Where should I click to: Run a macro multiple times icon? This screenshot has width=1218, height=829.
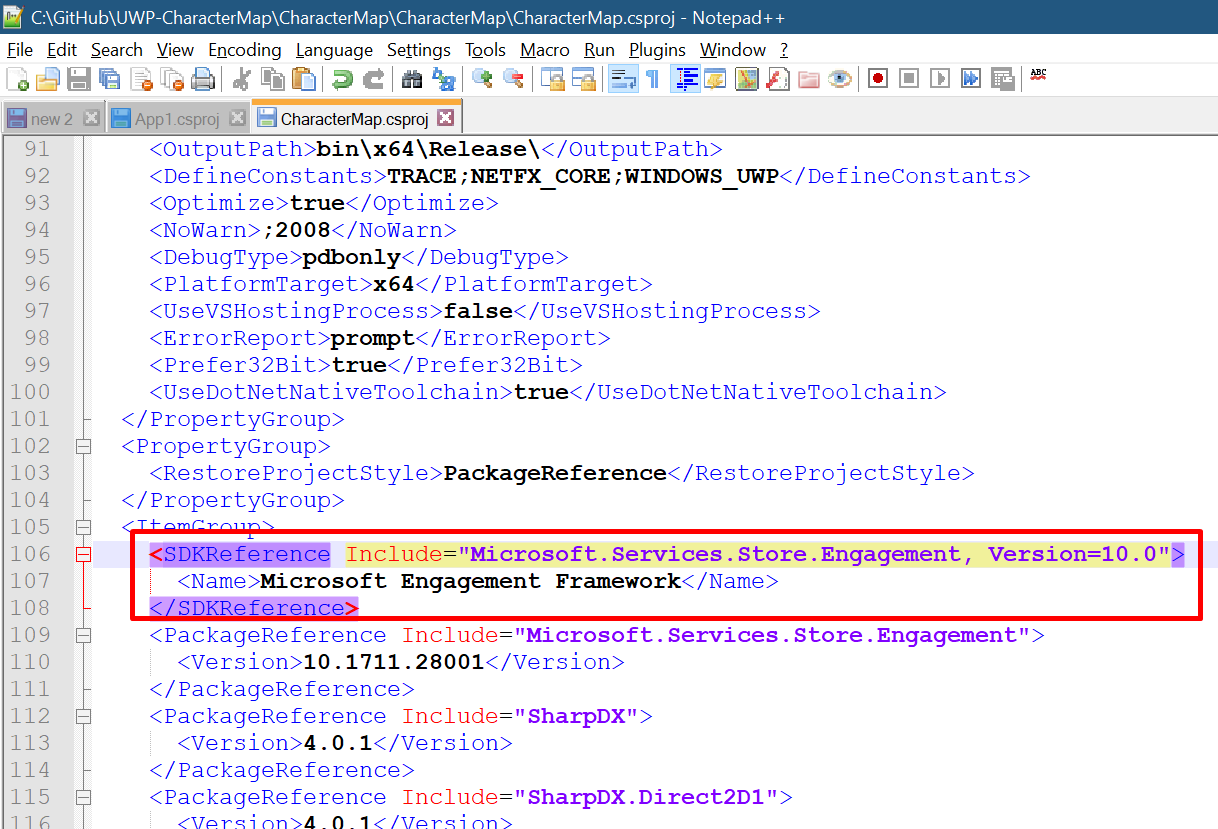[971, 79]
